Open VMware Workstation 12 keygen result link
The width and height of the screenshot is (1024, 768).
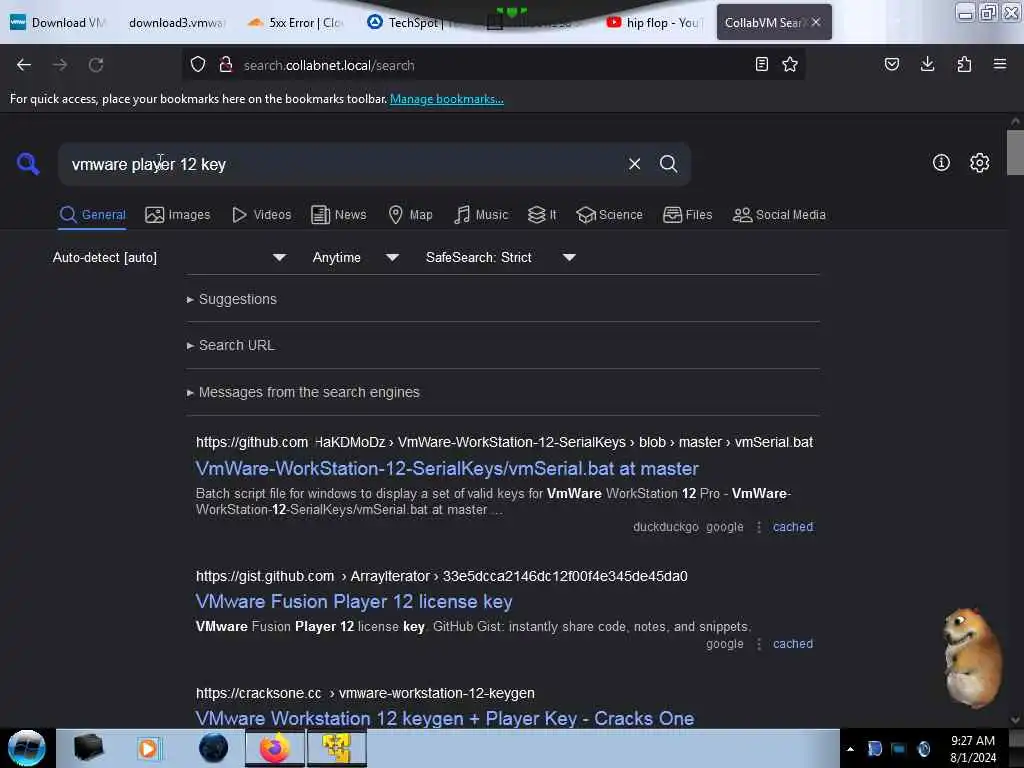pos(445,718)
